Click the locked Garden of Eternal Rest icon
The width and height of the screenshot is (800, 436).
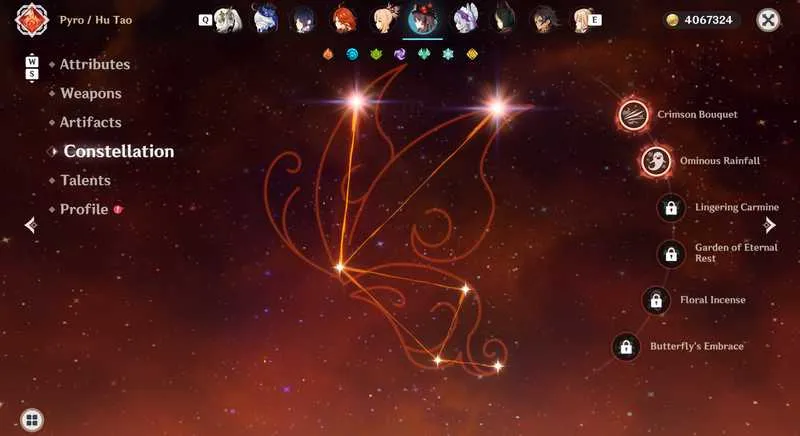click(x=671, y=253)
